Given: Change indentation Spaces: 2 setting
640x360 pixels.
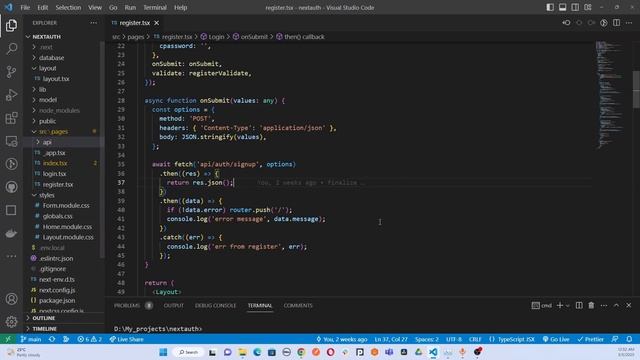Looking at the screenshot, I should (427, 339).
